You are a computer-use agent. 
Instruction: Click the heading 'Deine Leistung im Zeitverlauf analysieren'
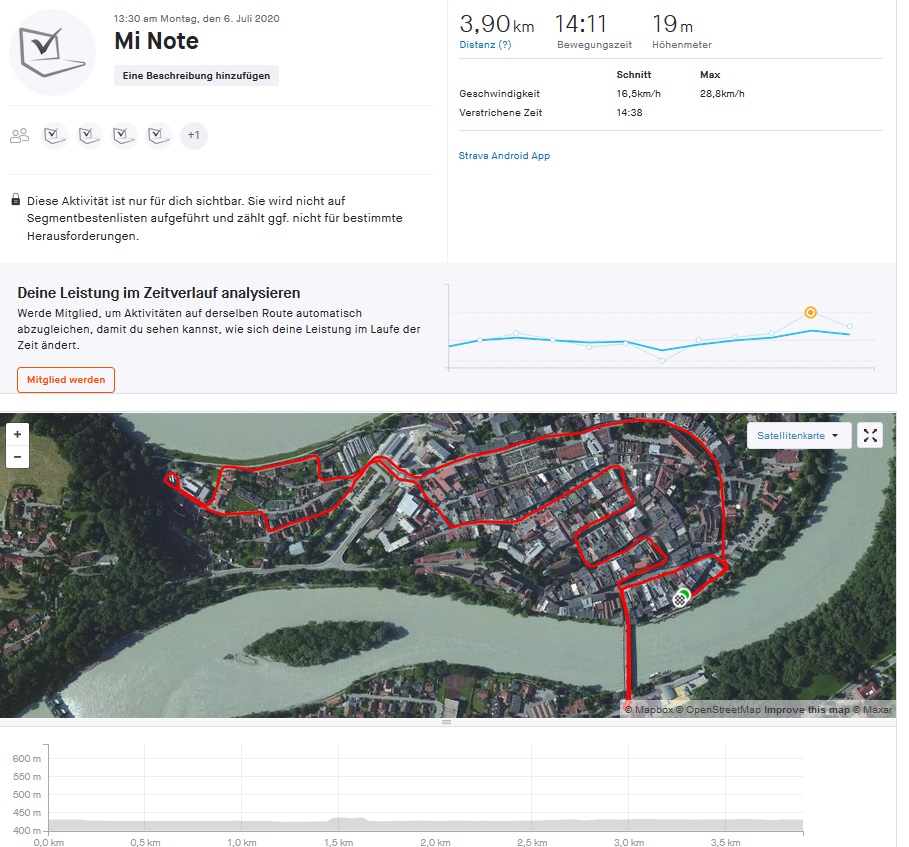click(159, 293)
